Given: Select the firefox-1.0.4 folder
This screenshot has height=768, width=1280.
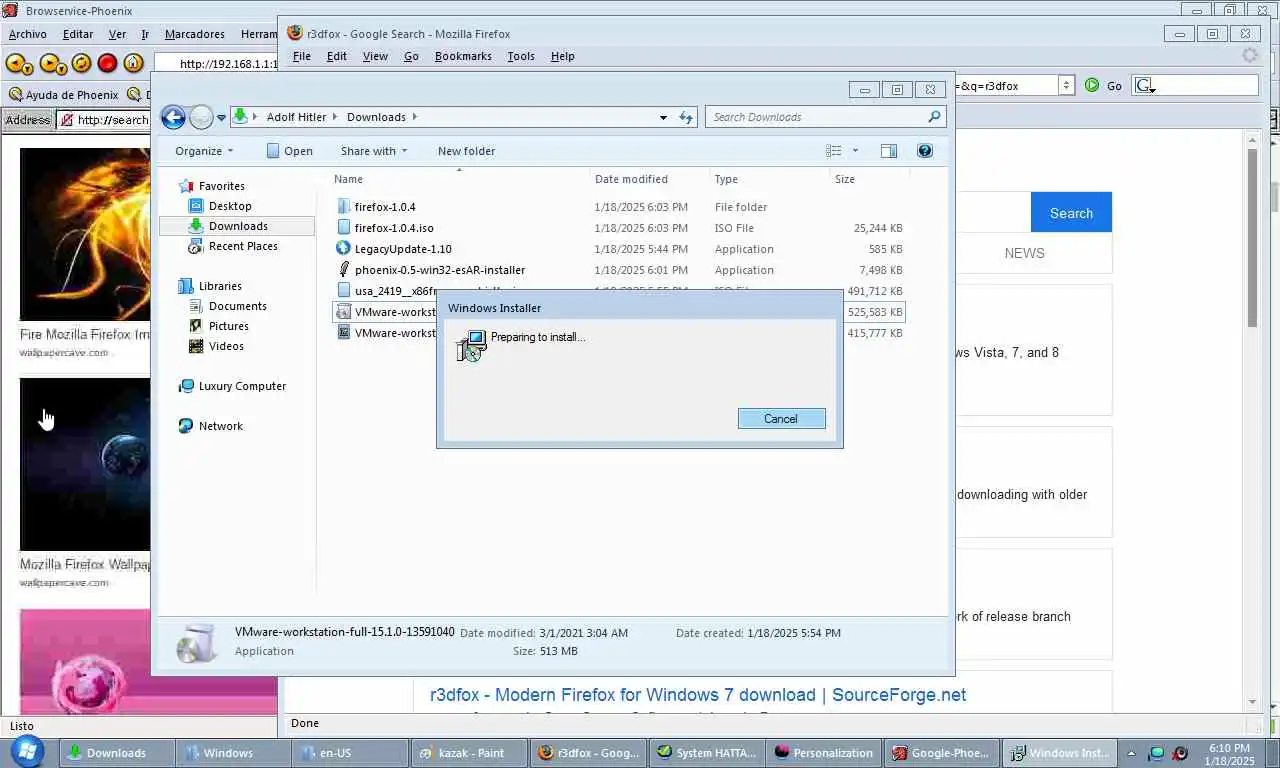Looking at the screenshot, I should pos(385,207).
